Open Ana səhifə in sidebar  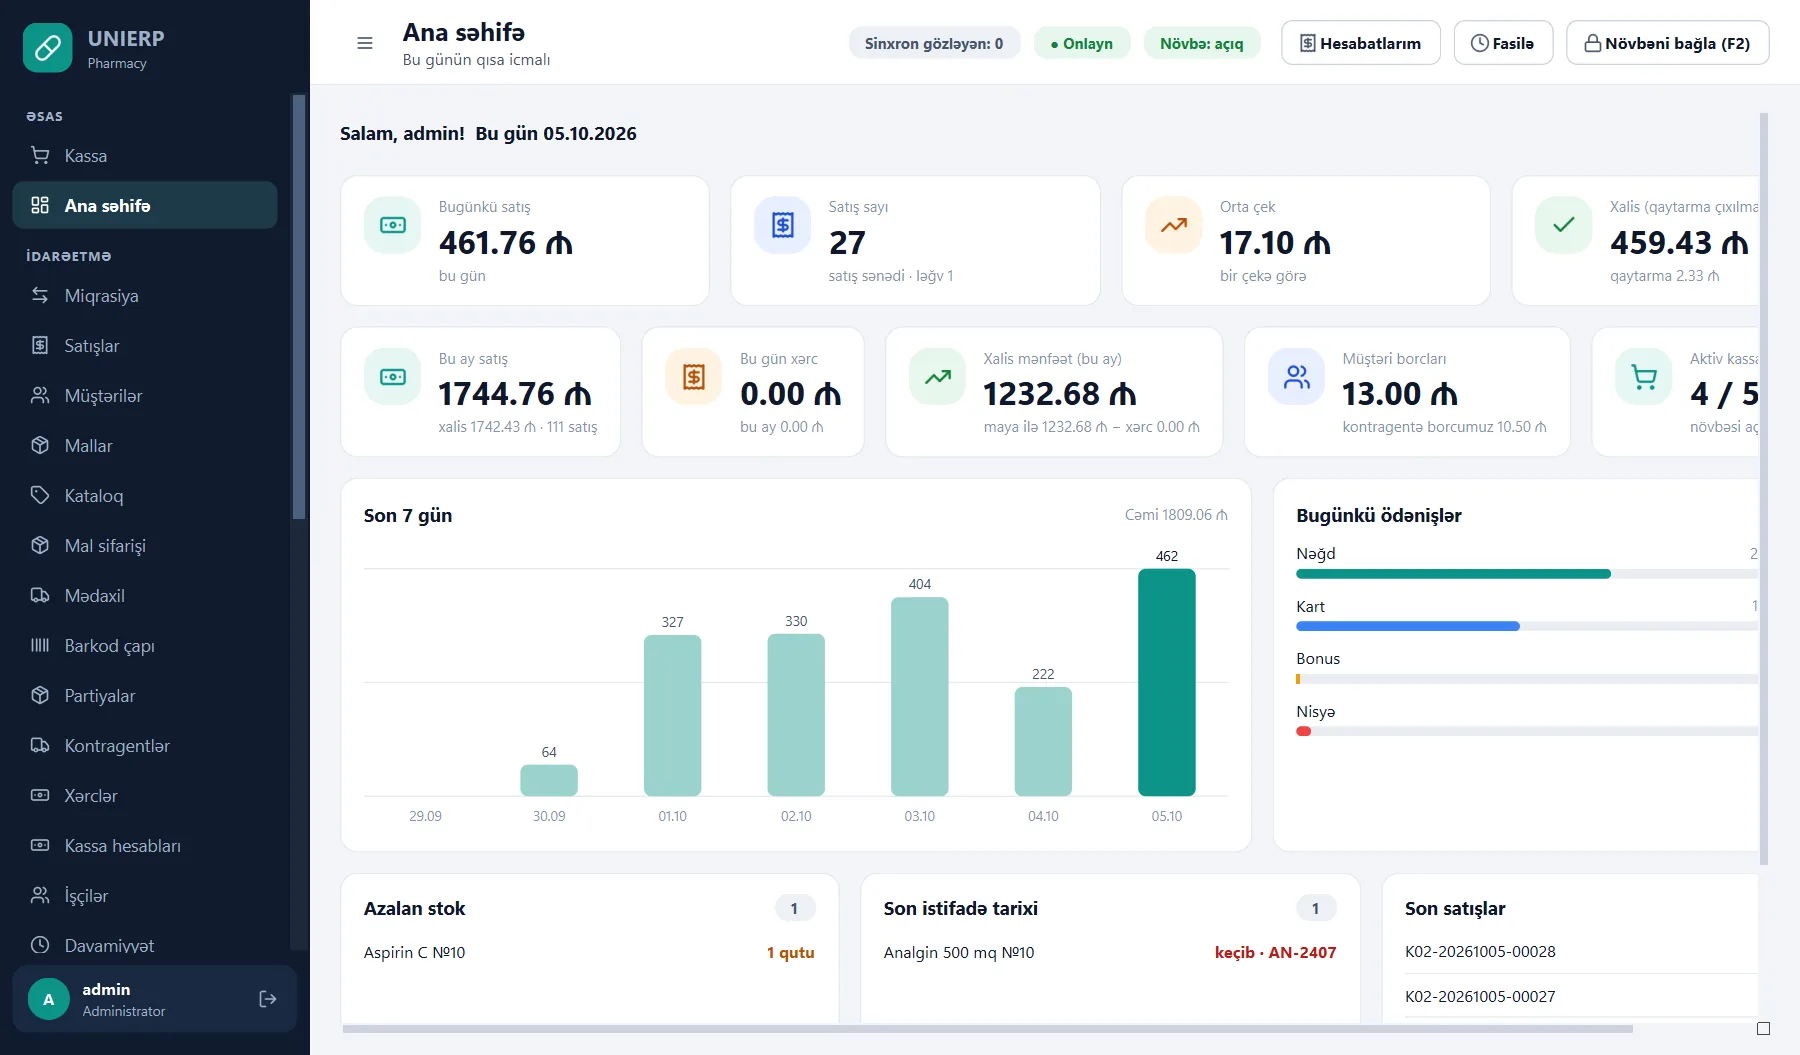[145, 206]
